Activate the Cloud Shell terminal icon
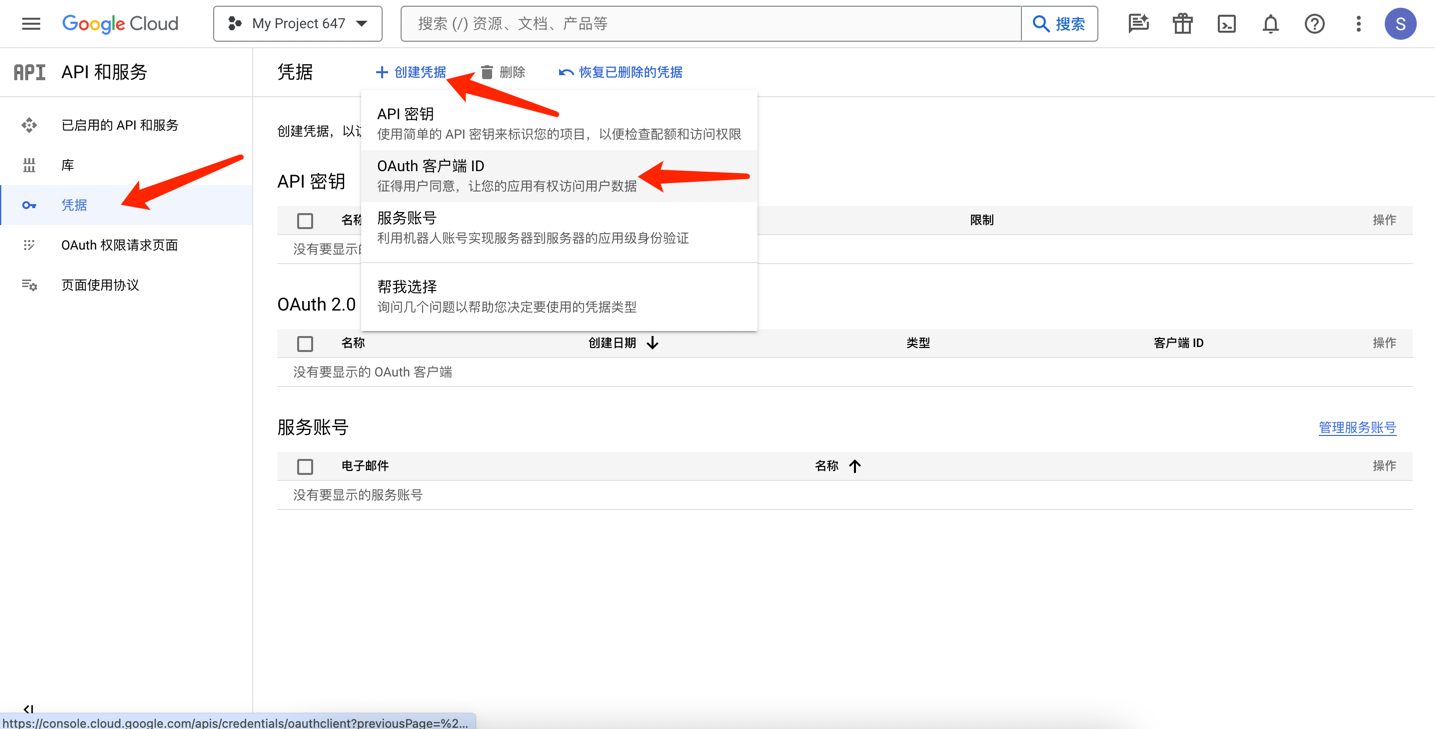1435x729 pixels. point(1226,23)
